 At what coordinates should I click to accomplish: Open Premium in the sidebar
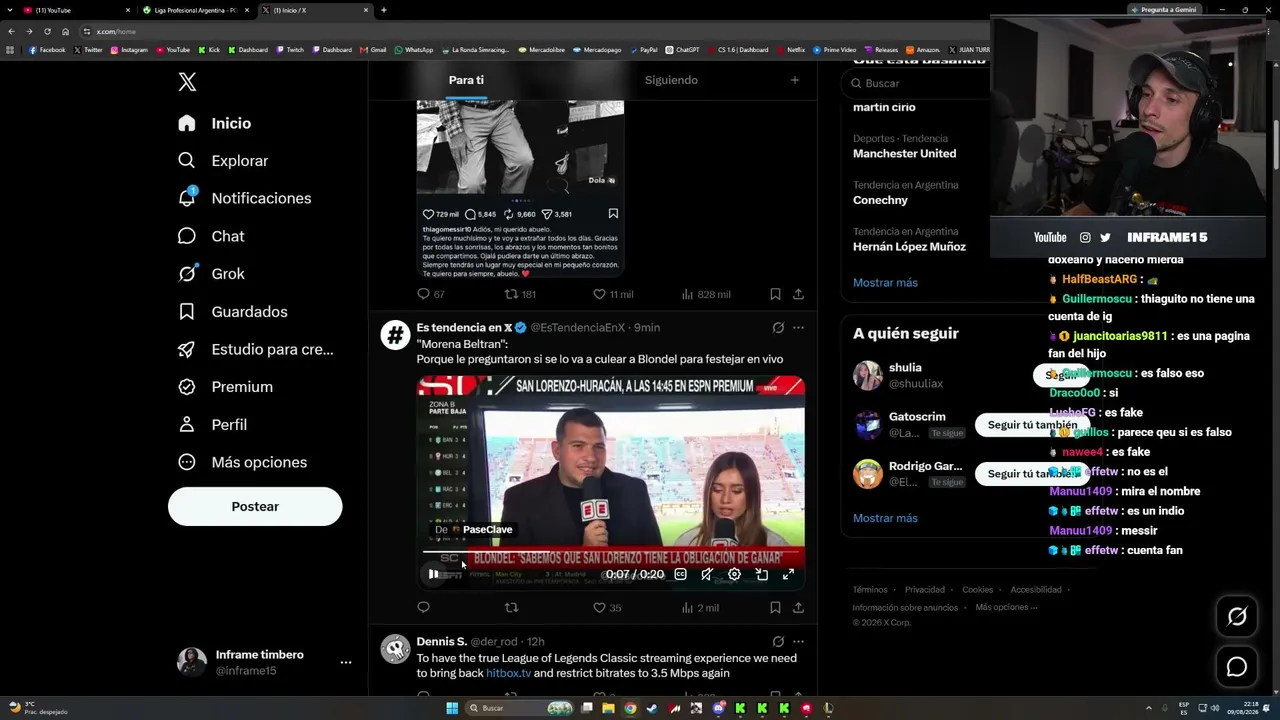(x=225, y=387)
